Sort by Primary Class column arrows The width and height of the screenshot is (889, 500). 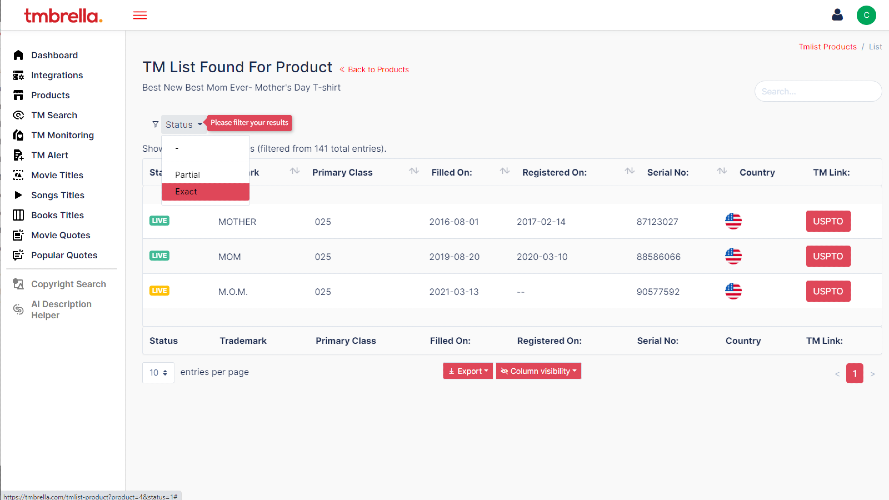414,172
